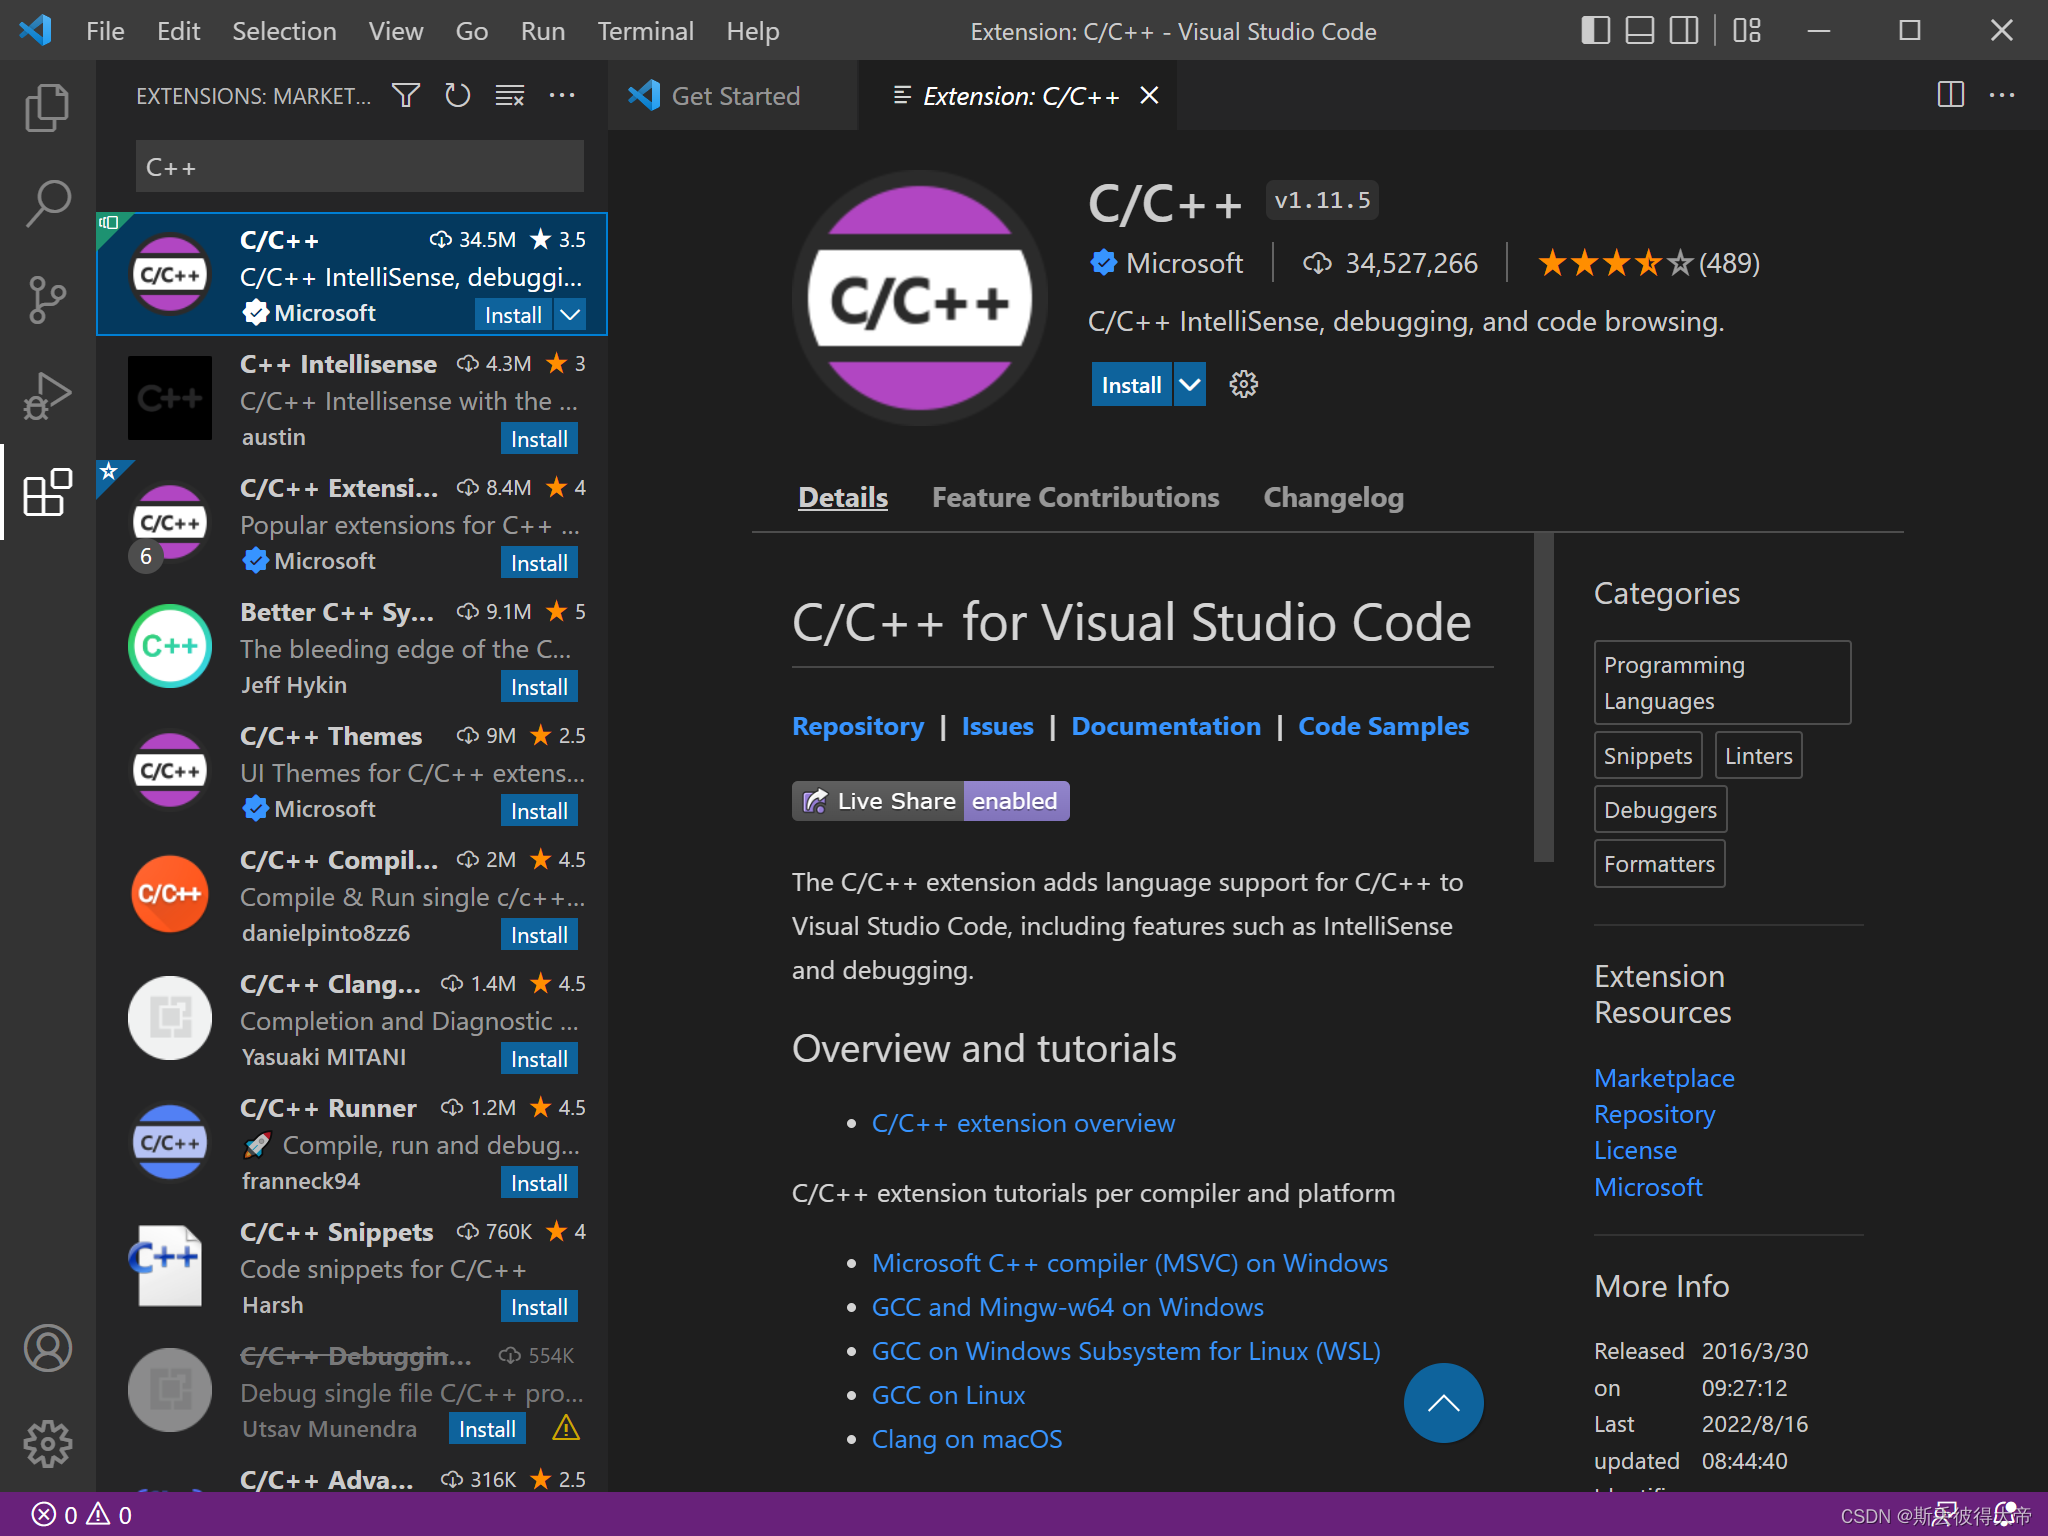Viewport: 2048px width, 1536px height.
Task: Open the Selection menu
Action: [x=284, y=31]
